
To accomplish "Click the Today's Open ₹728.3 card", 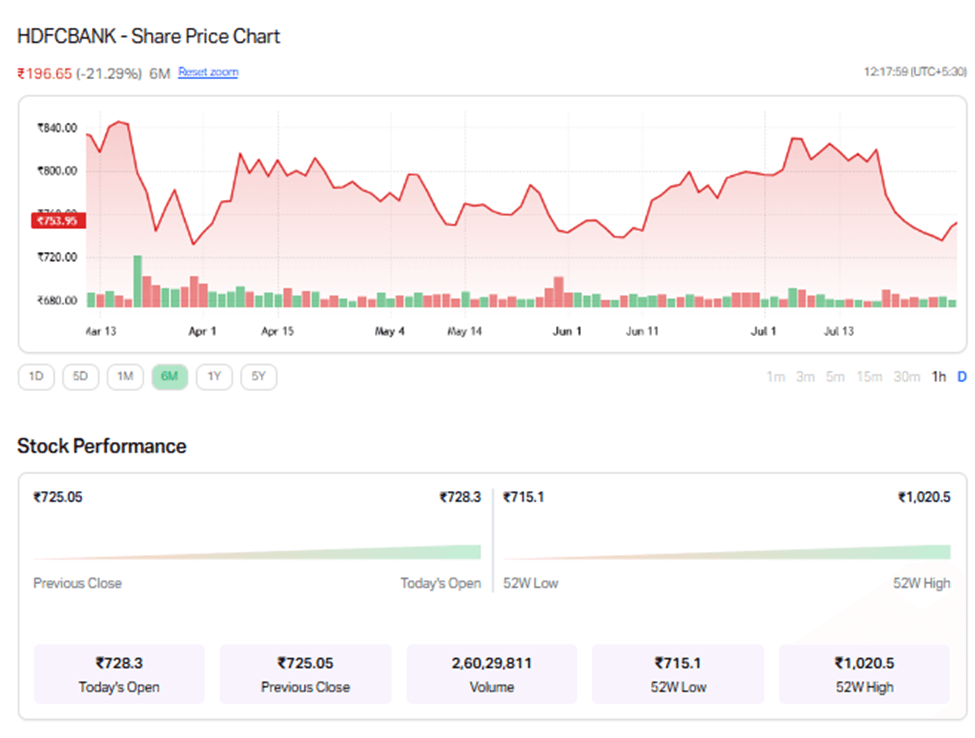I will click(119, 674).
